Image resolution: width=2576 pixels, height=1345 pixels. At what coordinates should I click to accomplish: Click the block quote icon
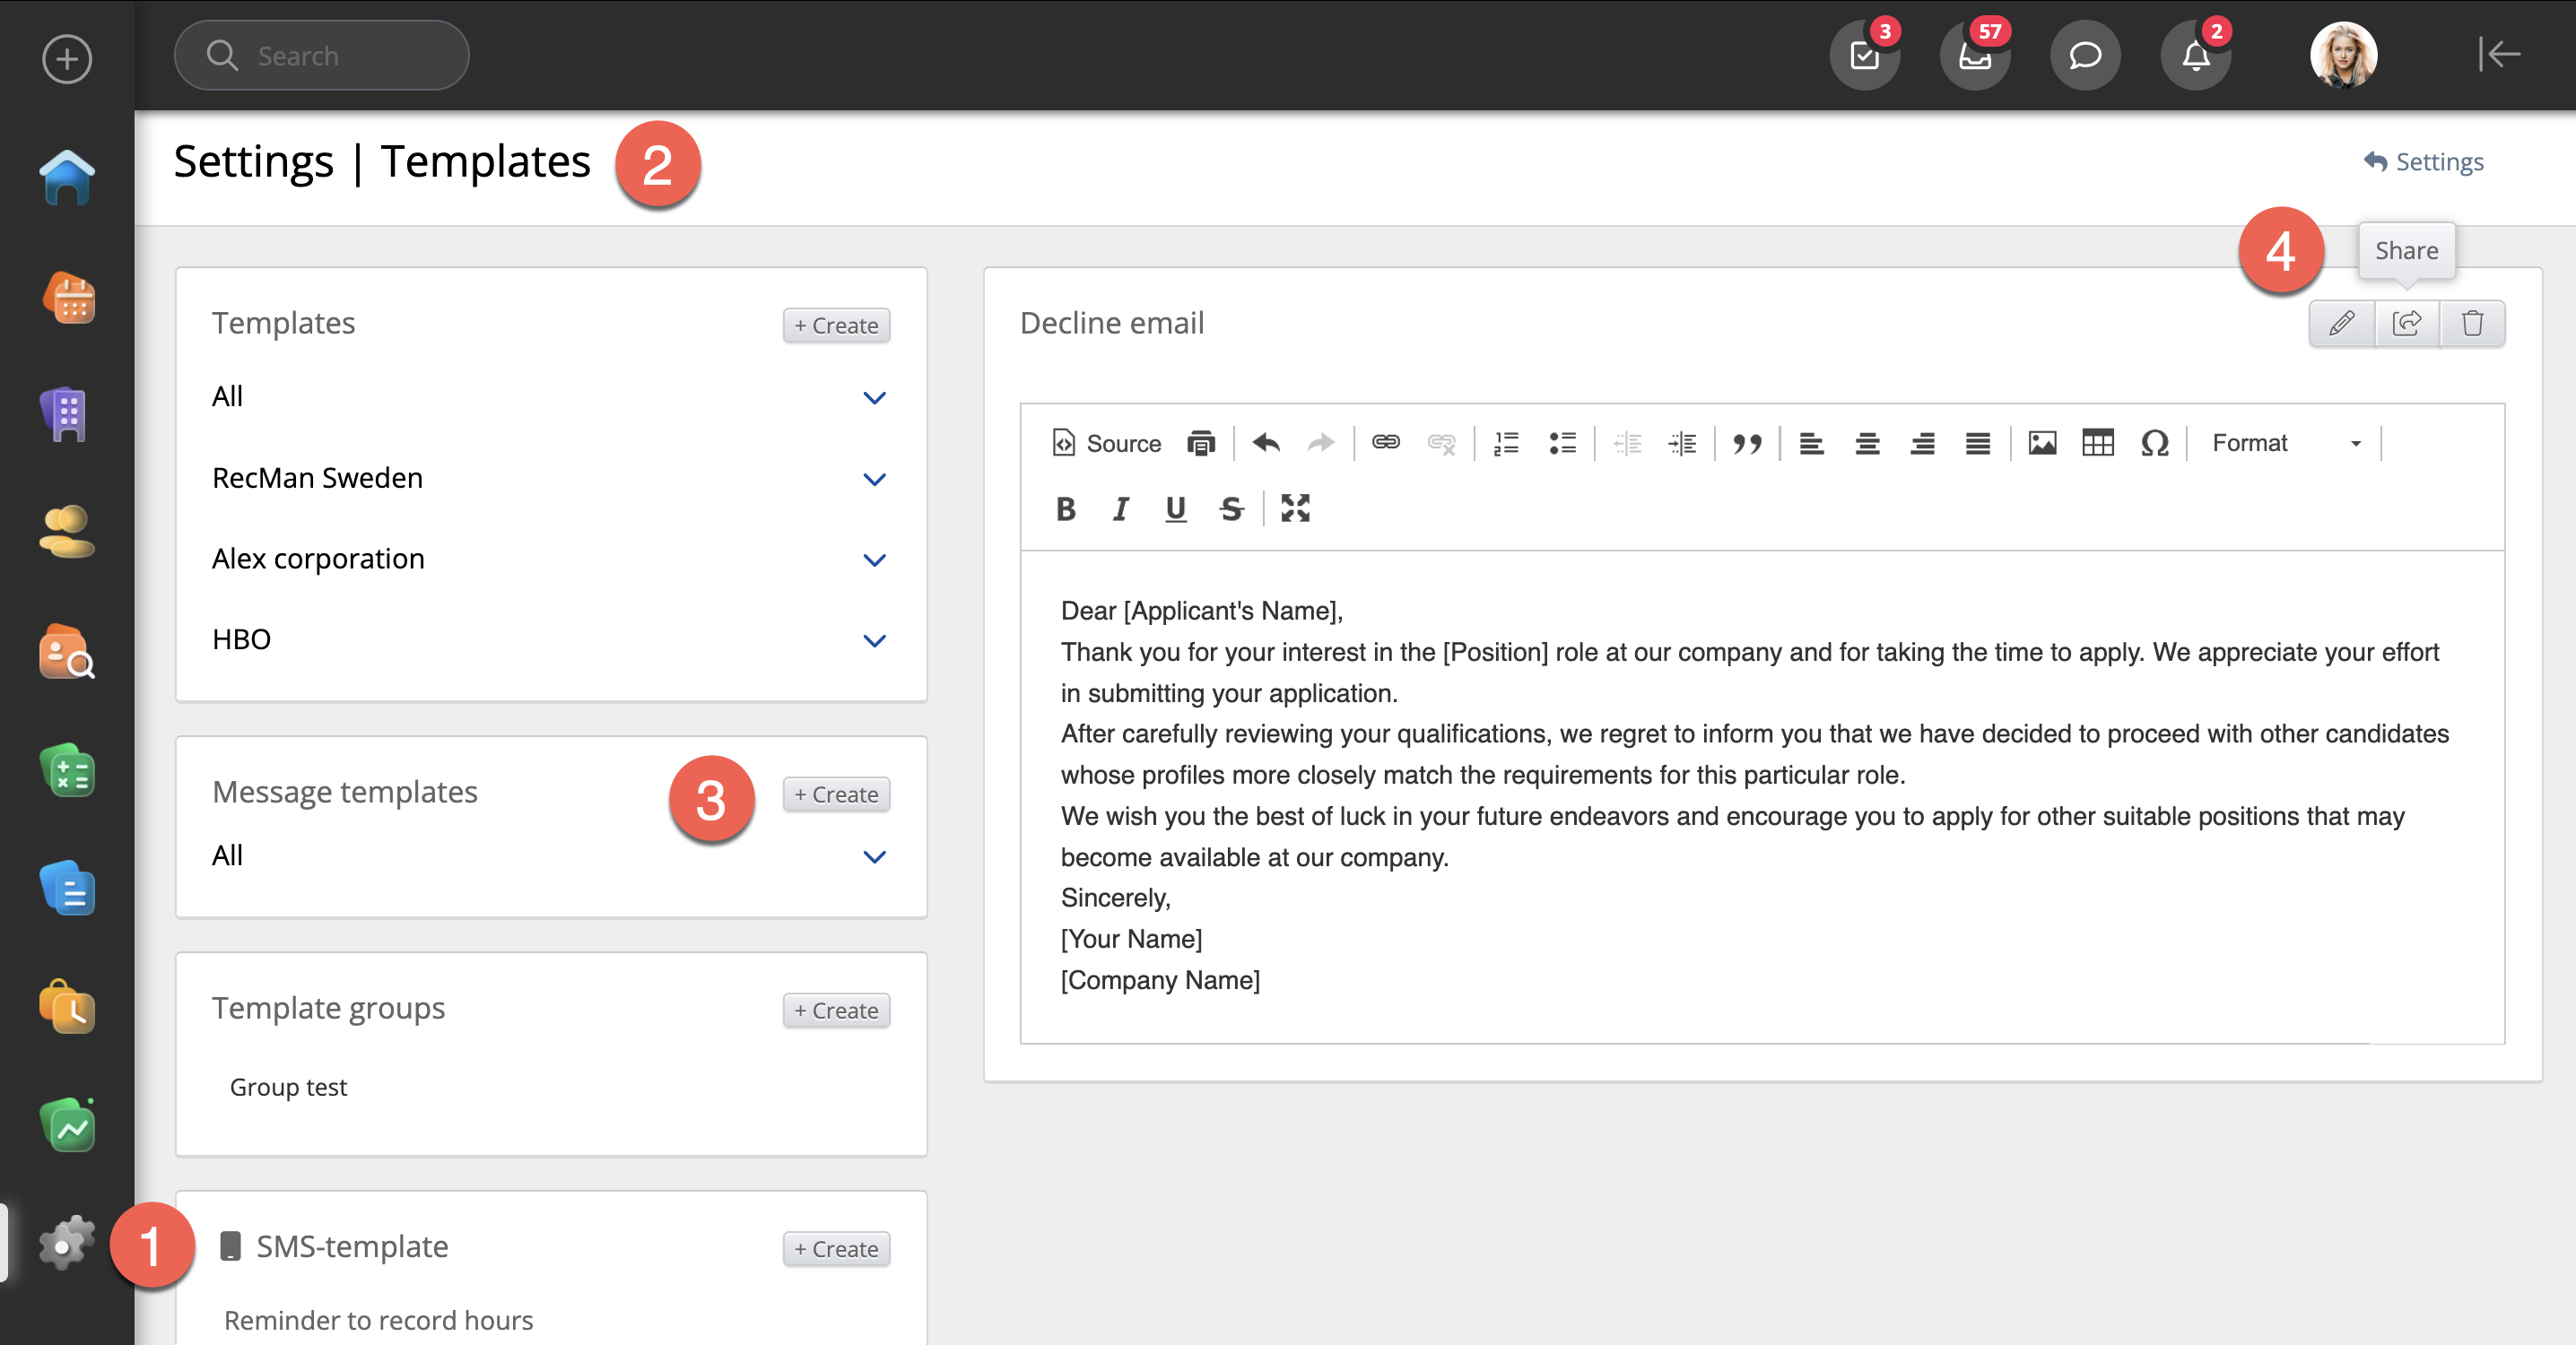(1747, 443)
